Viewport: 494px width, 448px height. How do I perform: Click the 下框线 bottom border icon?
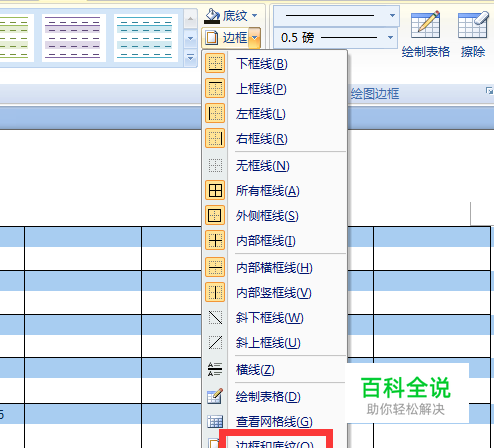[215, 63]
